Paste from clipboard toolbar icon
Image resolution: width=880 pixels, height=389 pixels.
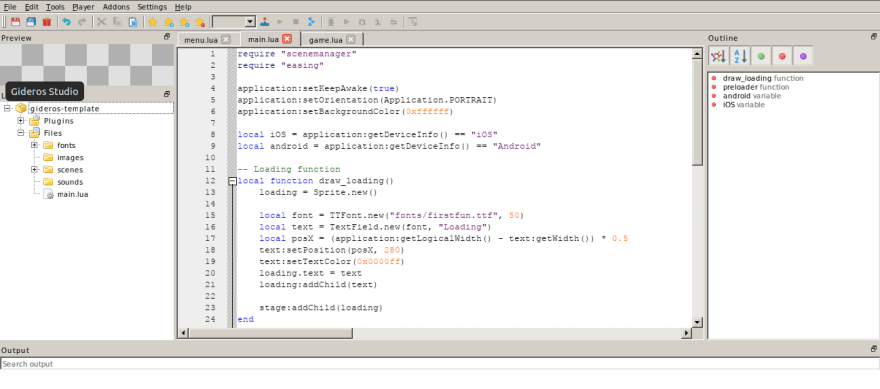133,22
